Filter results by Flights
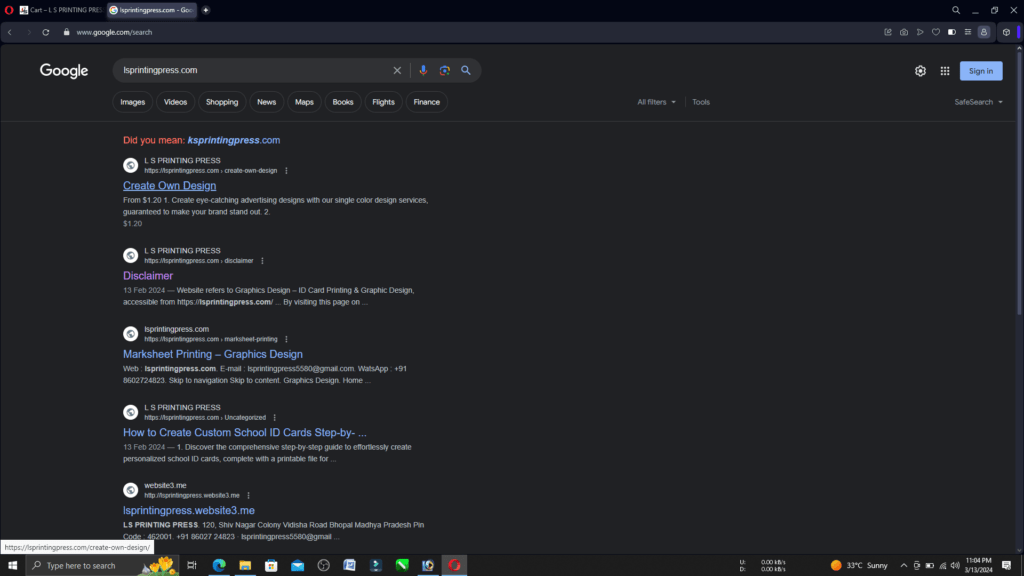 click(383, 102)
